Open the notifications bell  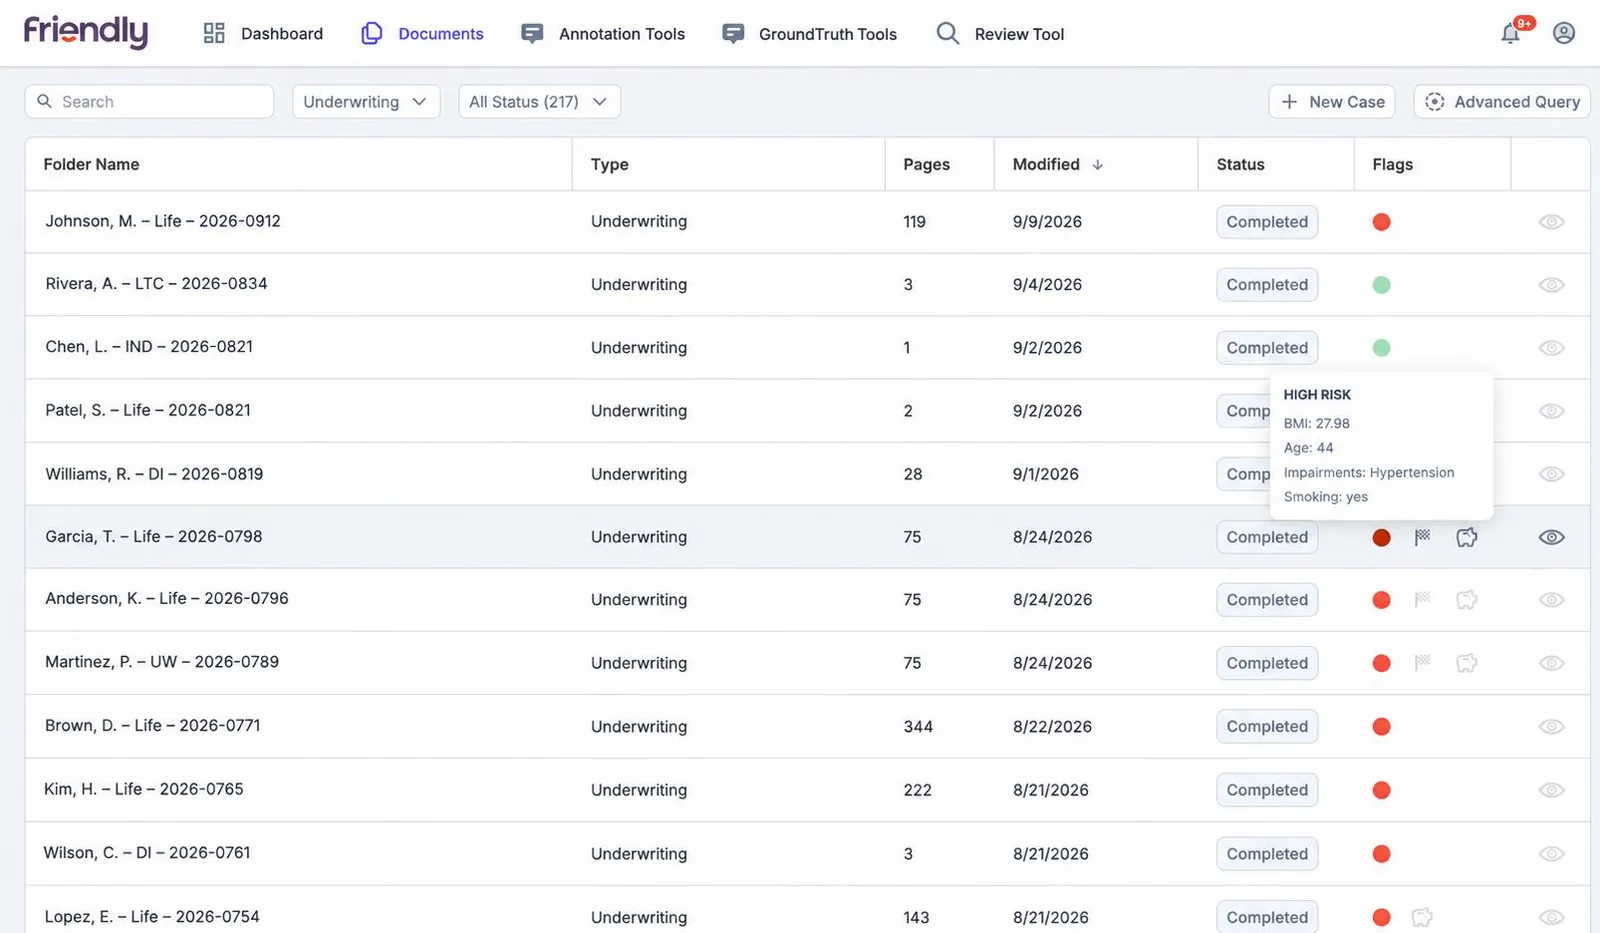click(x=1510, y=34)
